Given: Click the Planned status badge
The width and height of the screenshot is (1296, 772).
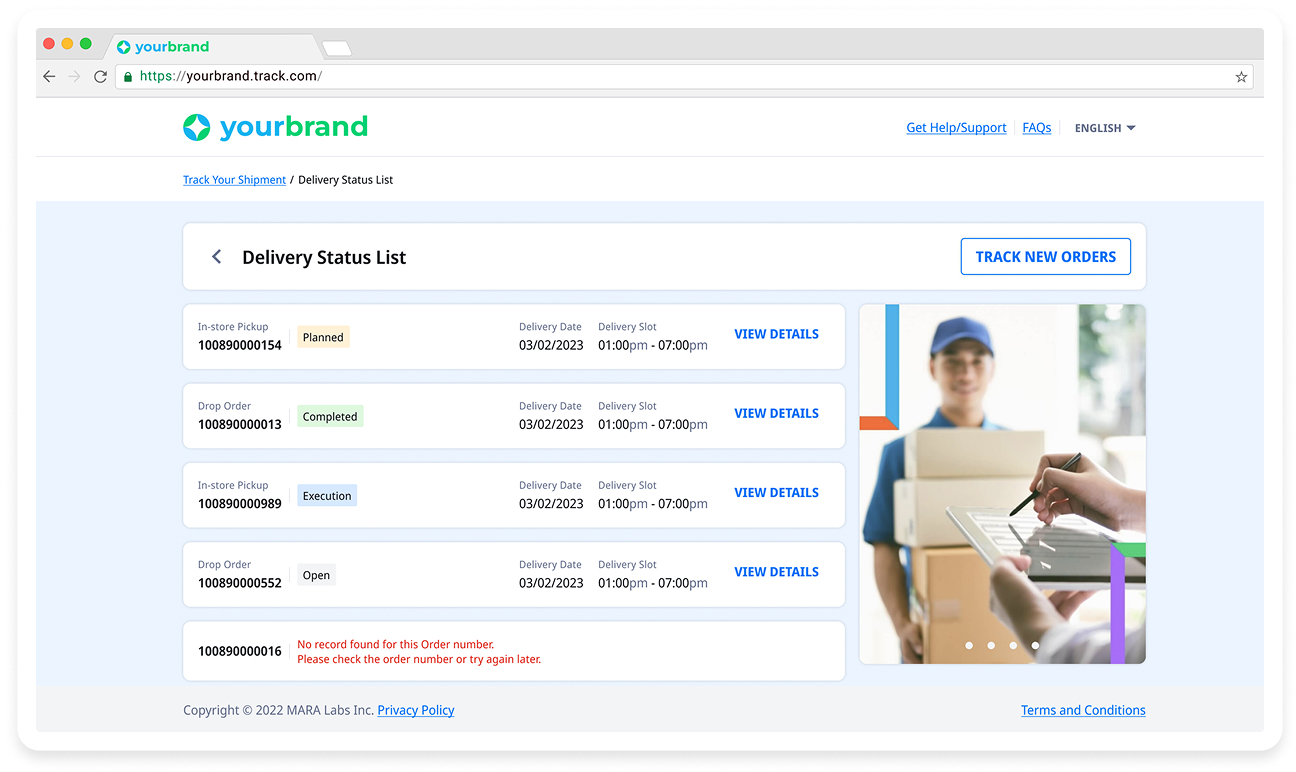Looking at the screenshot, I should pos(323,337).
